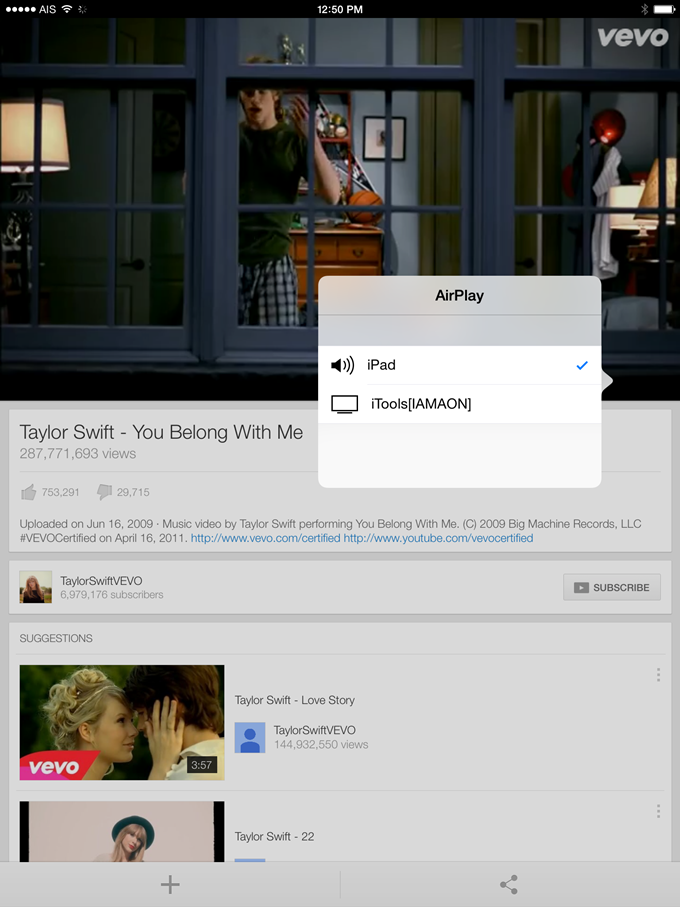
Task: Open options menu for Love Story video
Action: pyautogui.click(x=658, y=675)
